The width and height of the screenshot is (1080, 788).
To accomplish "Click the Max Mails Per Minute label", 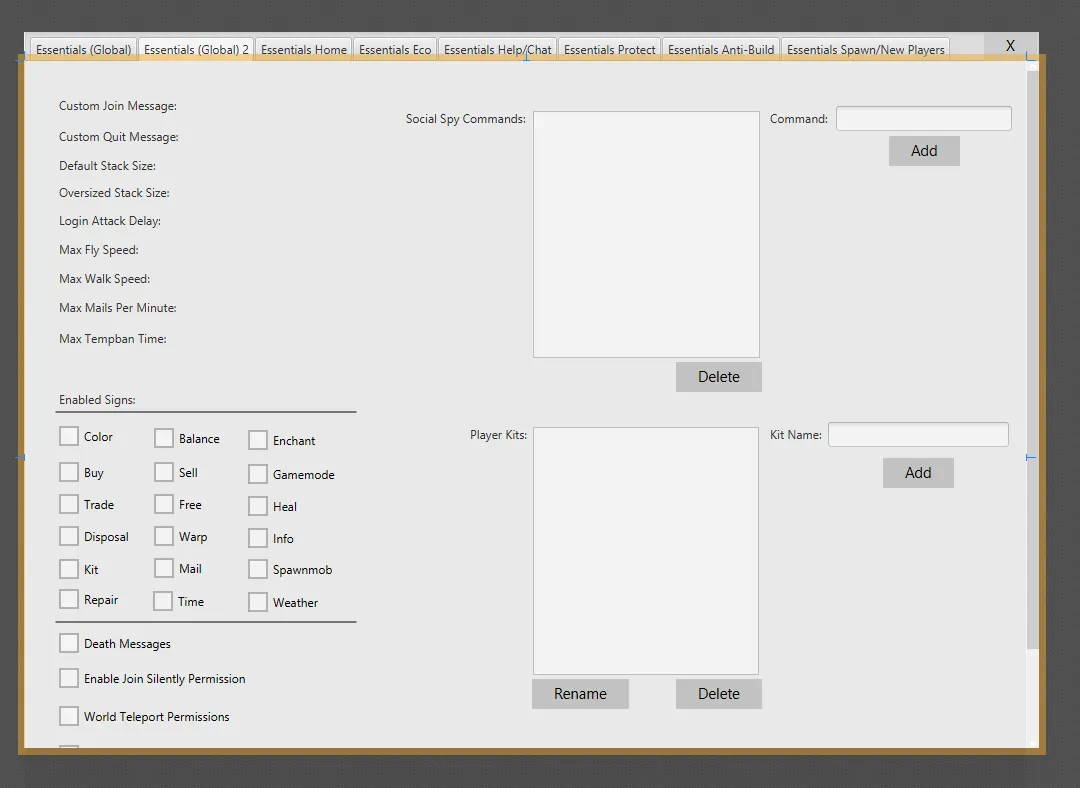I will (118, 308).
